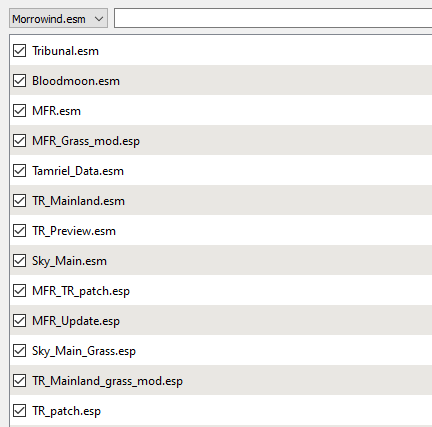432x427 pixels.
Task: Uncheck MFR_TR_patch.esp checkbox
Action: tap(19, 291)
